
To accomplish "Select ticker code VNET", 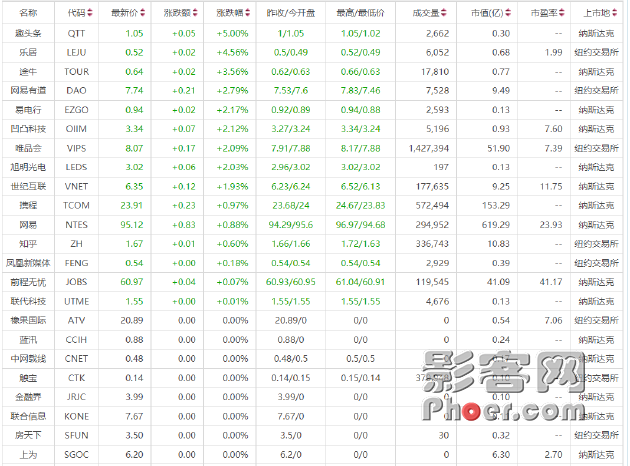I will click(76, 186).
